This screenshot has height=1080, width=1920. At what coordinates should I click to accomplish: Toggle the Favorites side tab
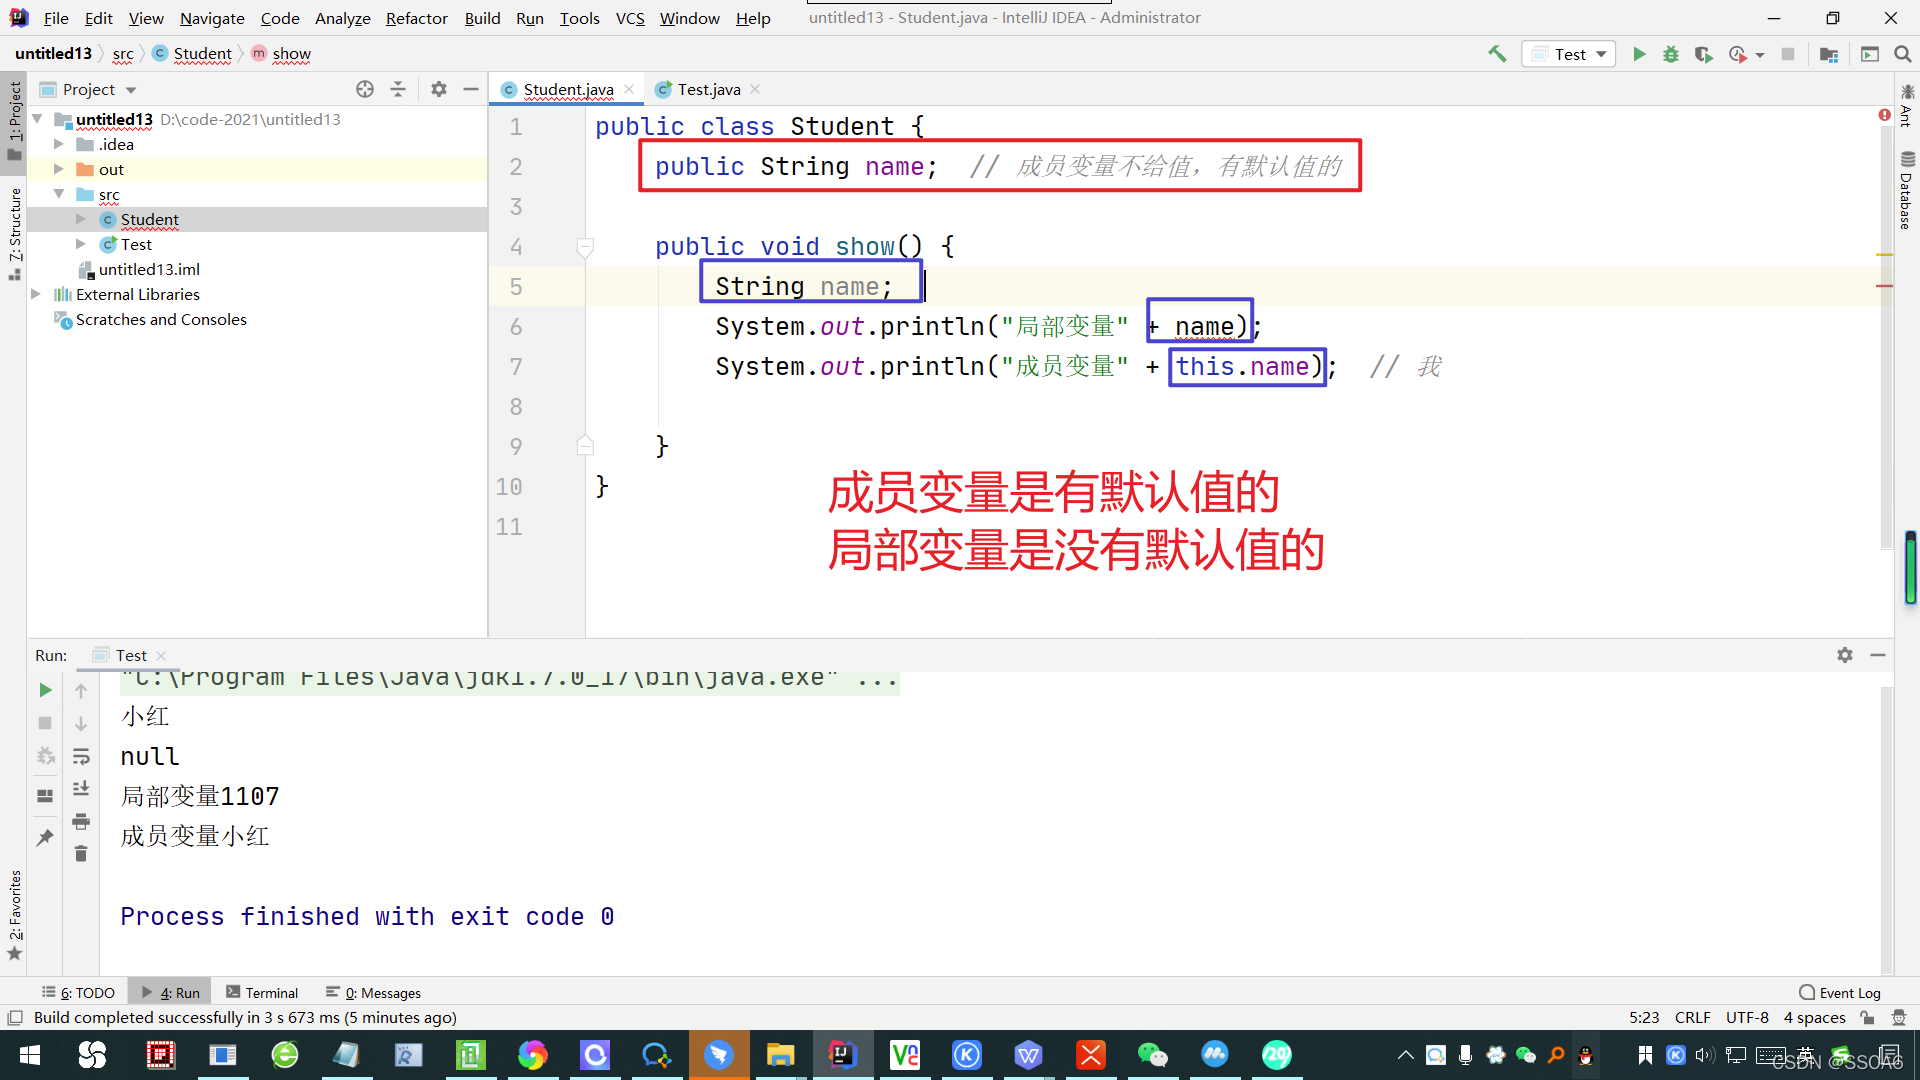14,915
